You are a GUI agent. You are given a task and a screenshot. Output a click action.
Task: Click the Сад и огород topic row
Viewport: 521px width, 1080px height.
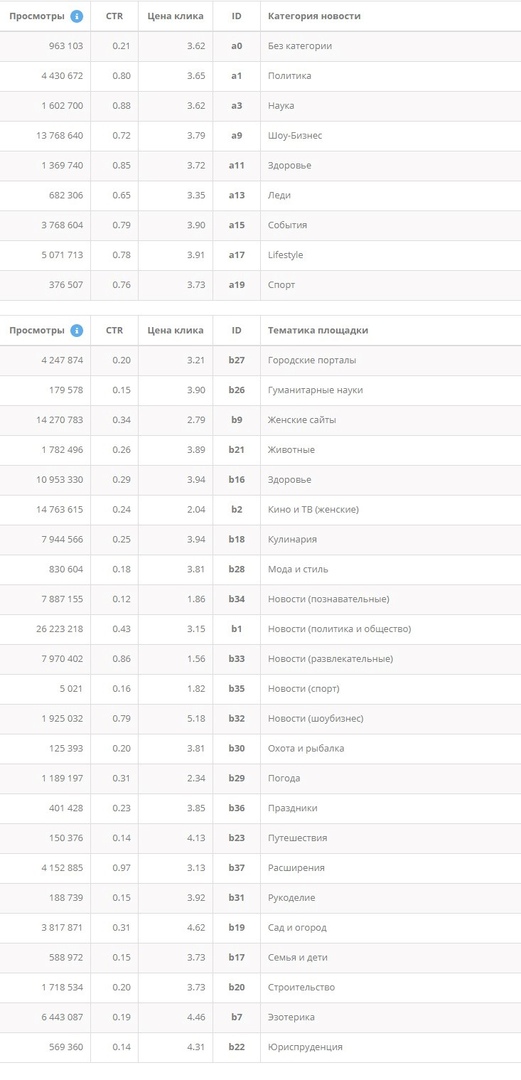[x=260, y=928]
